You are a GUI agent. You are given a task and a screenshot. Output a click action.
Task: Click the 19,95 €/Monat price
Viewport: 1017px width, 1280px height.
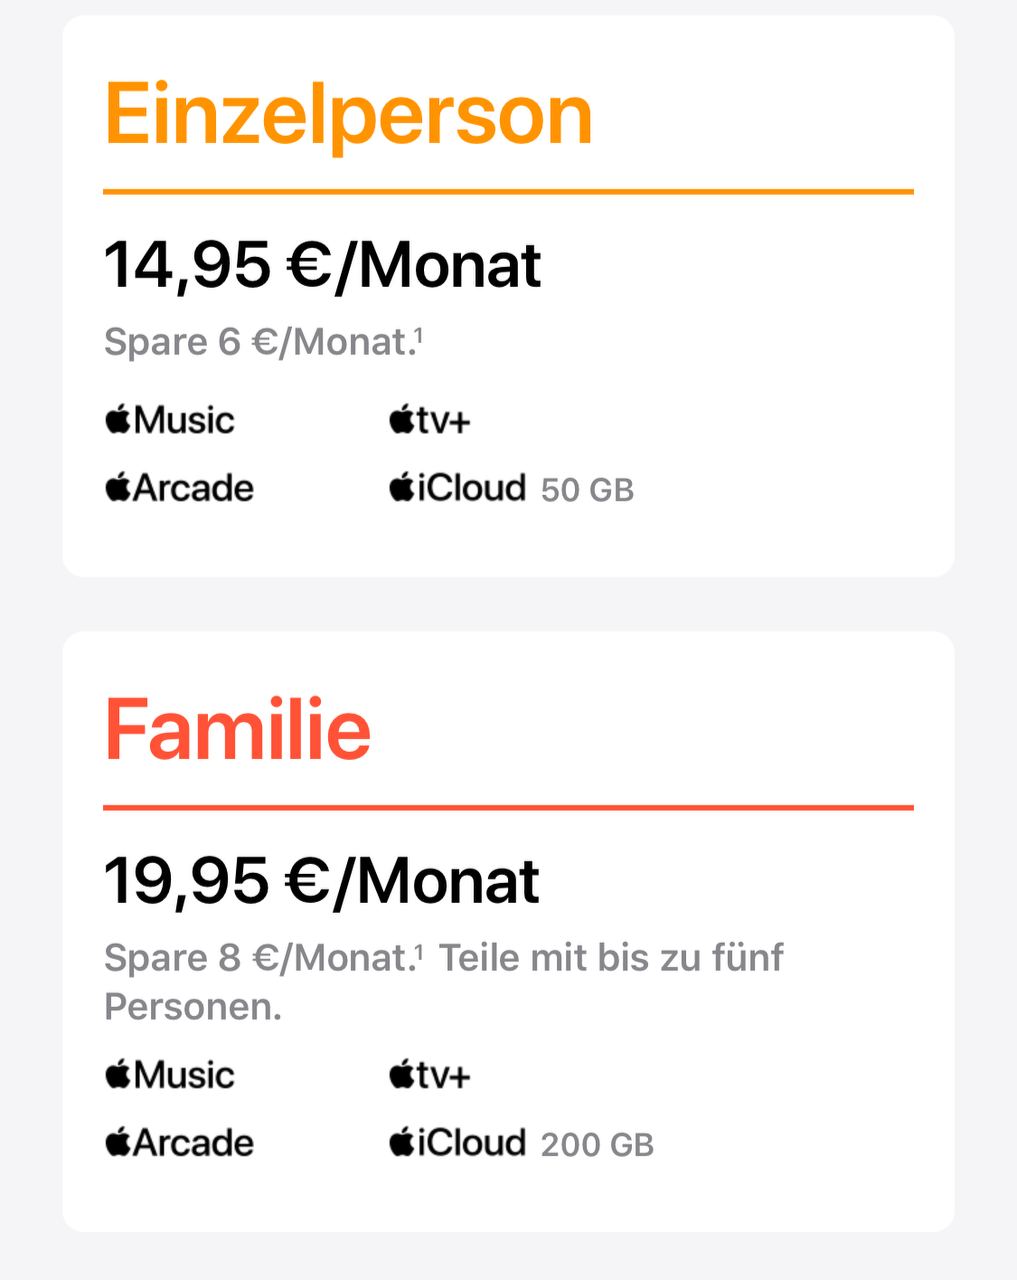pos(322,881)
